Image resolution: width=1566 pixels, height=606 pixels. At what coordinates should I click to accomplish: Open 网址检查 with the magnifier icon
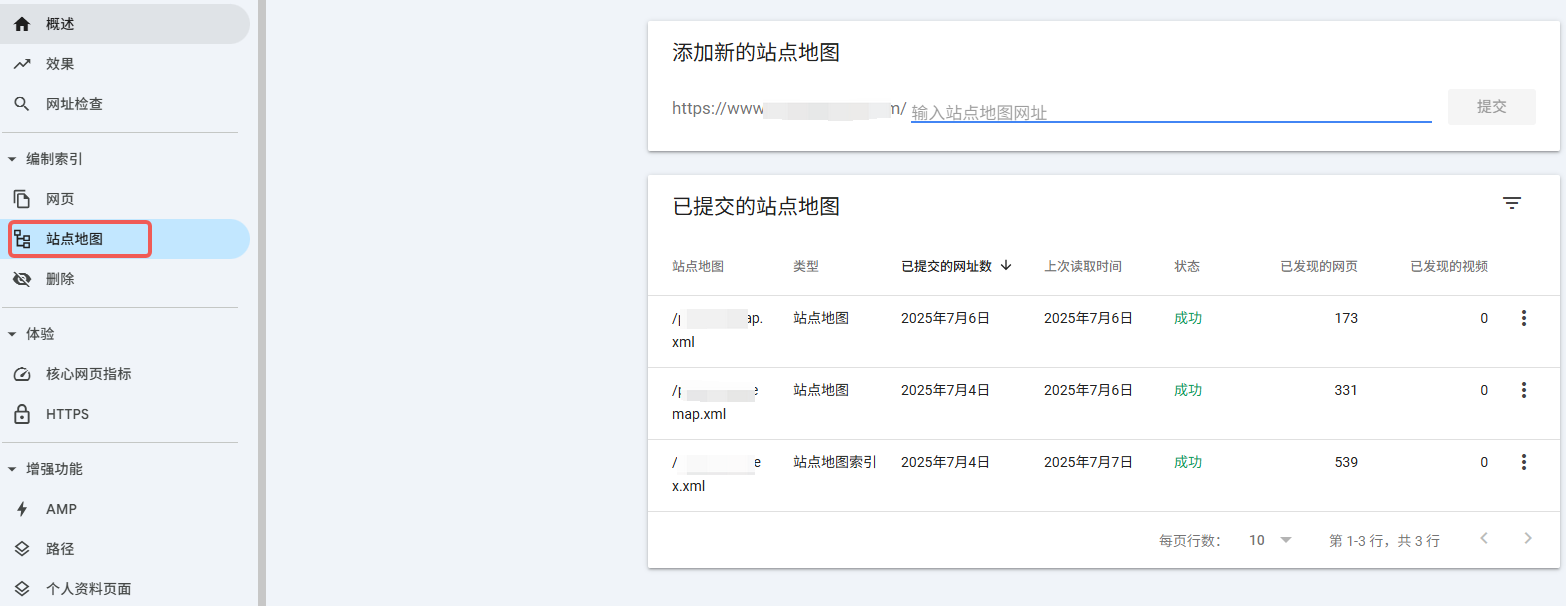pyautogui.click(x=22, y=103)
